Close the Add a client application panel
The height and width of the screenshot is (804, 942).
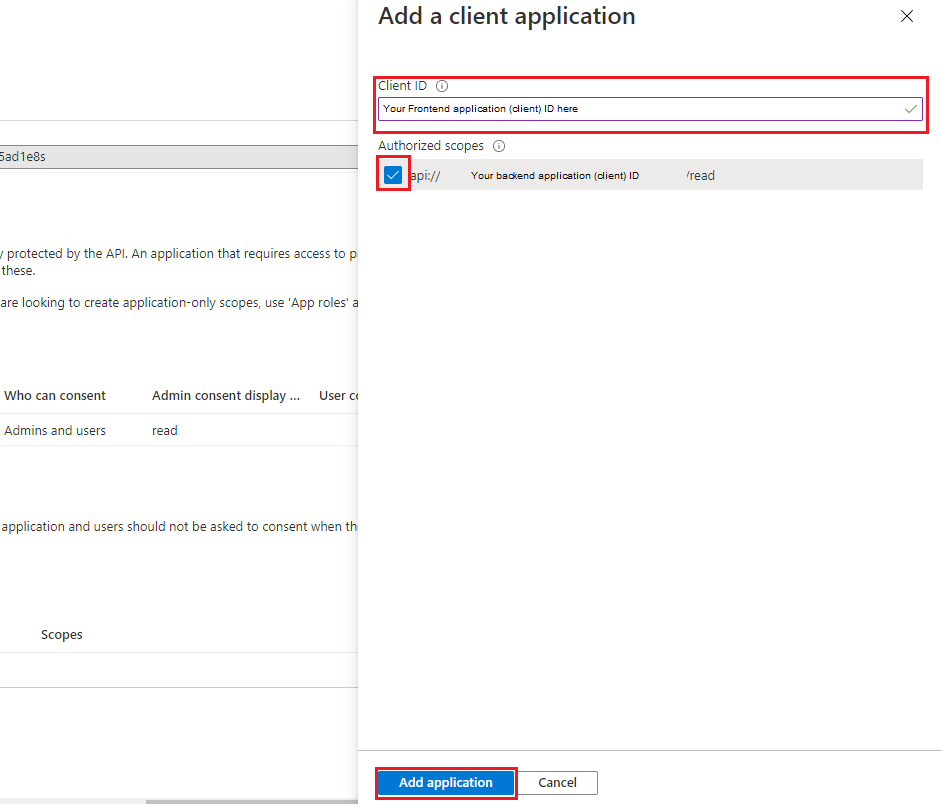click(907, 16)
